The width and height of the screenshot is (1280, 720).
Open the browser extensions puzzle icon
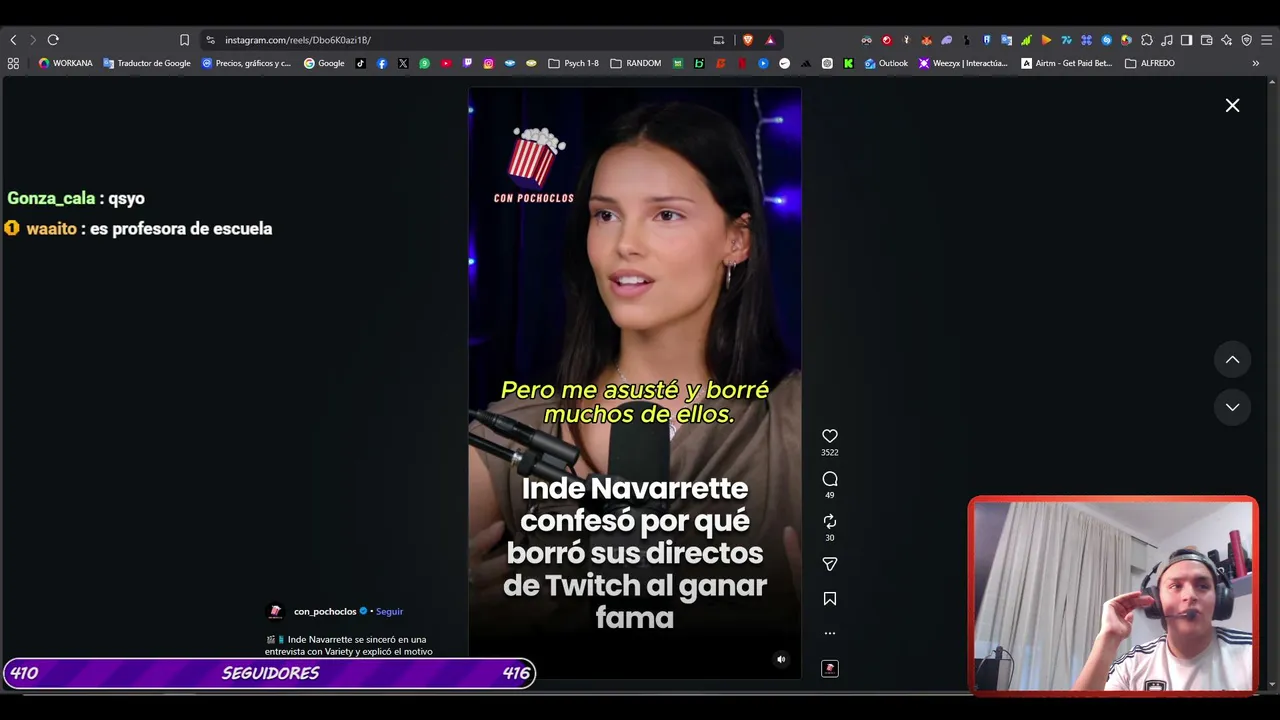point(1146,40)
